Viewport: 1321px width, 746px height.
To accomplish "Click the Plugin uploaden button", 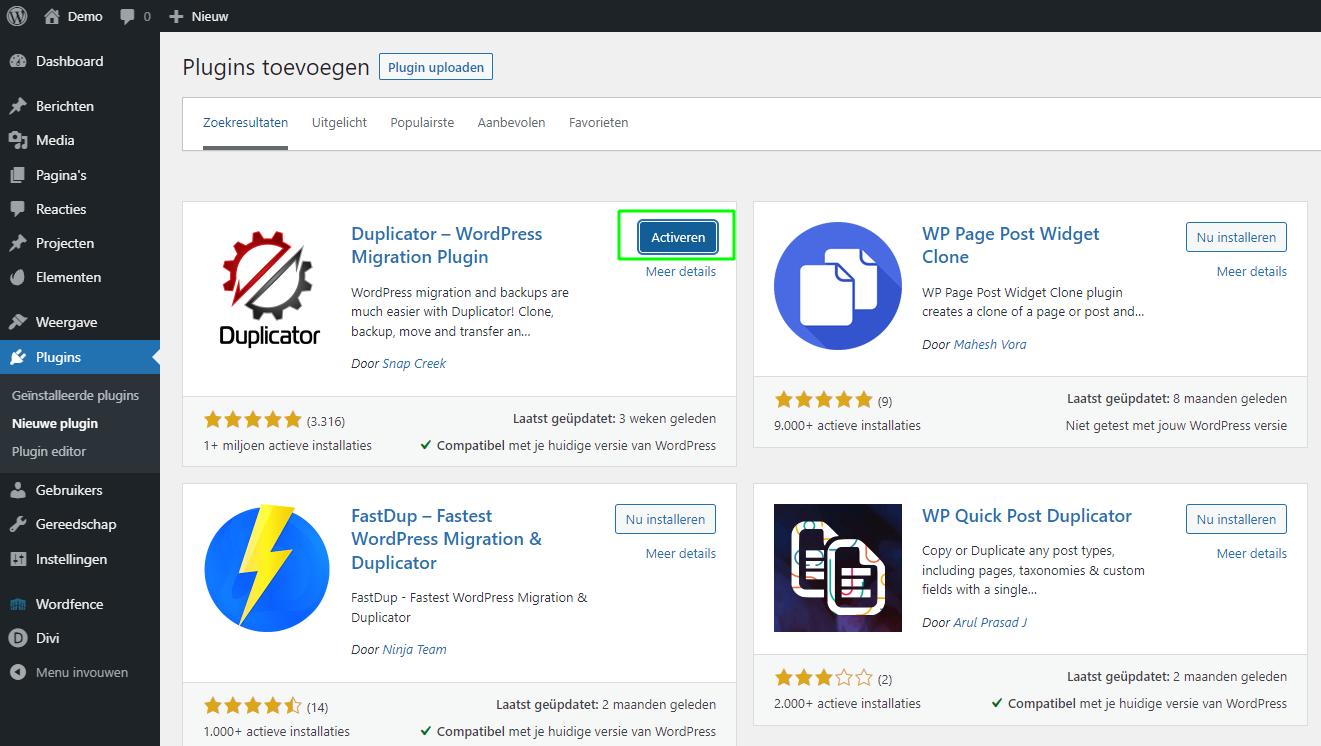I will (x=435, y=67).
